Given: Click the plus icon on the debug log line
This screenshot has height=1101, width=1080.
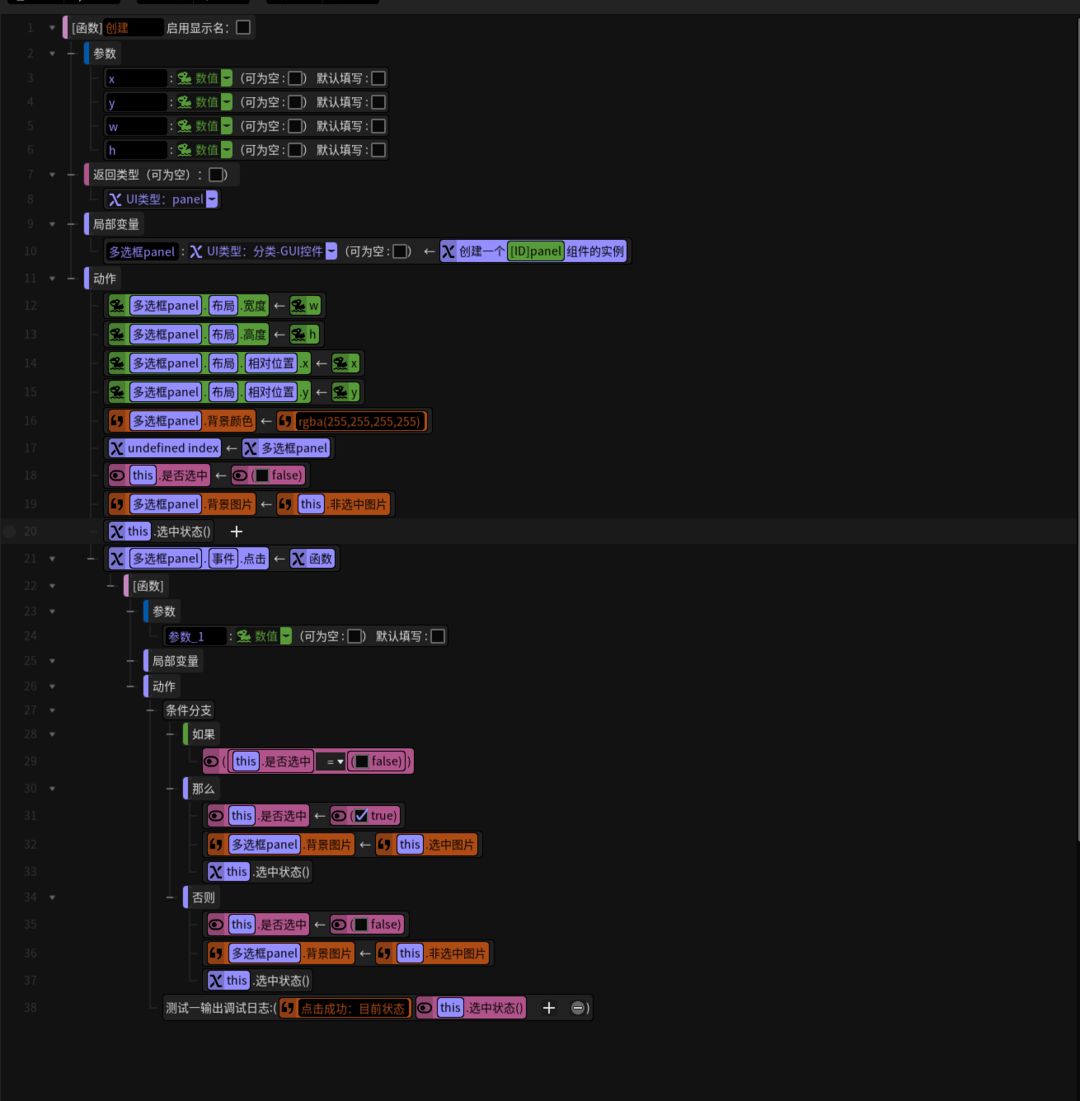Looking at the screenshot, I should [x=548, y=1008].
